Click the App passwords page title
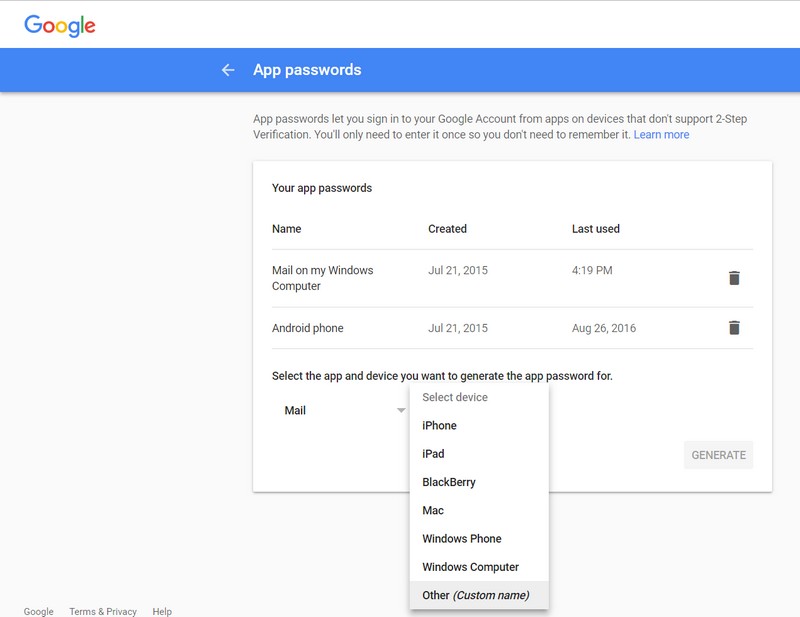This screenshot has height=617, width=800. click(x=307, y=70)
